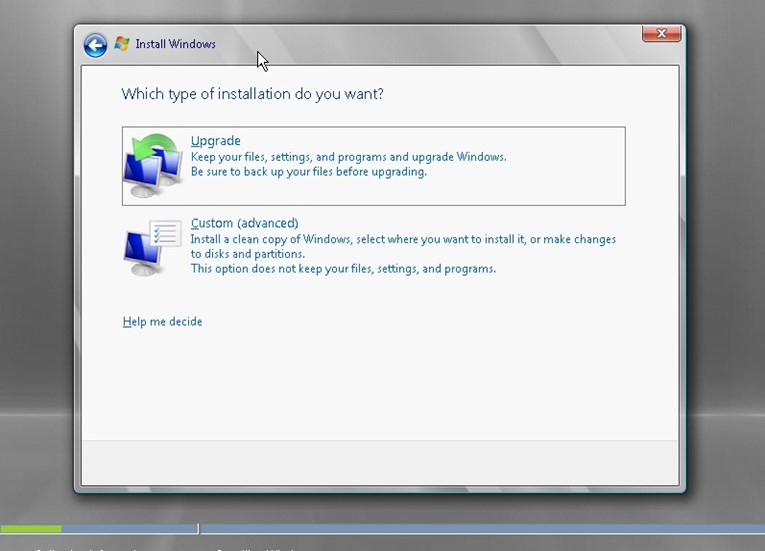
Task: Open the Help me decide link
Action: click(x=162, y=322)
